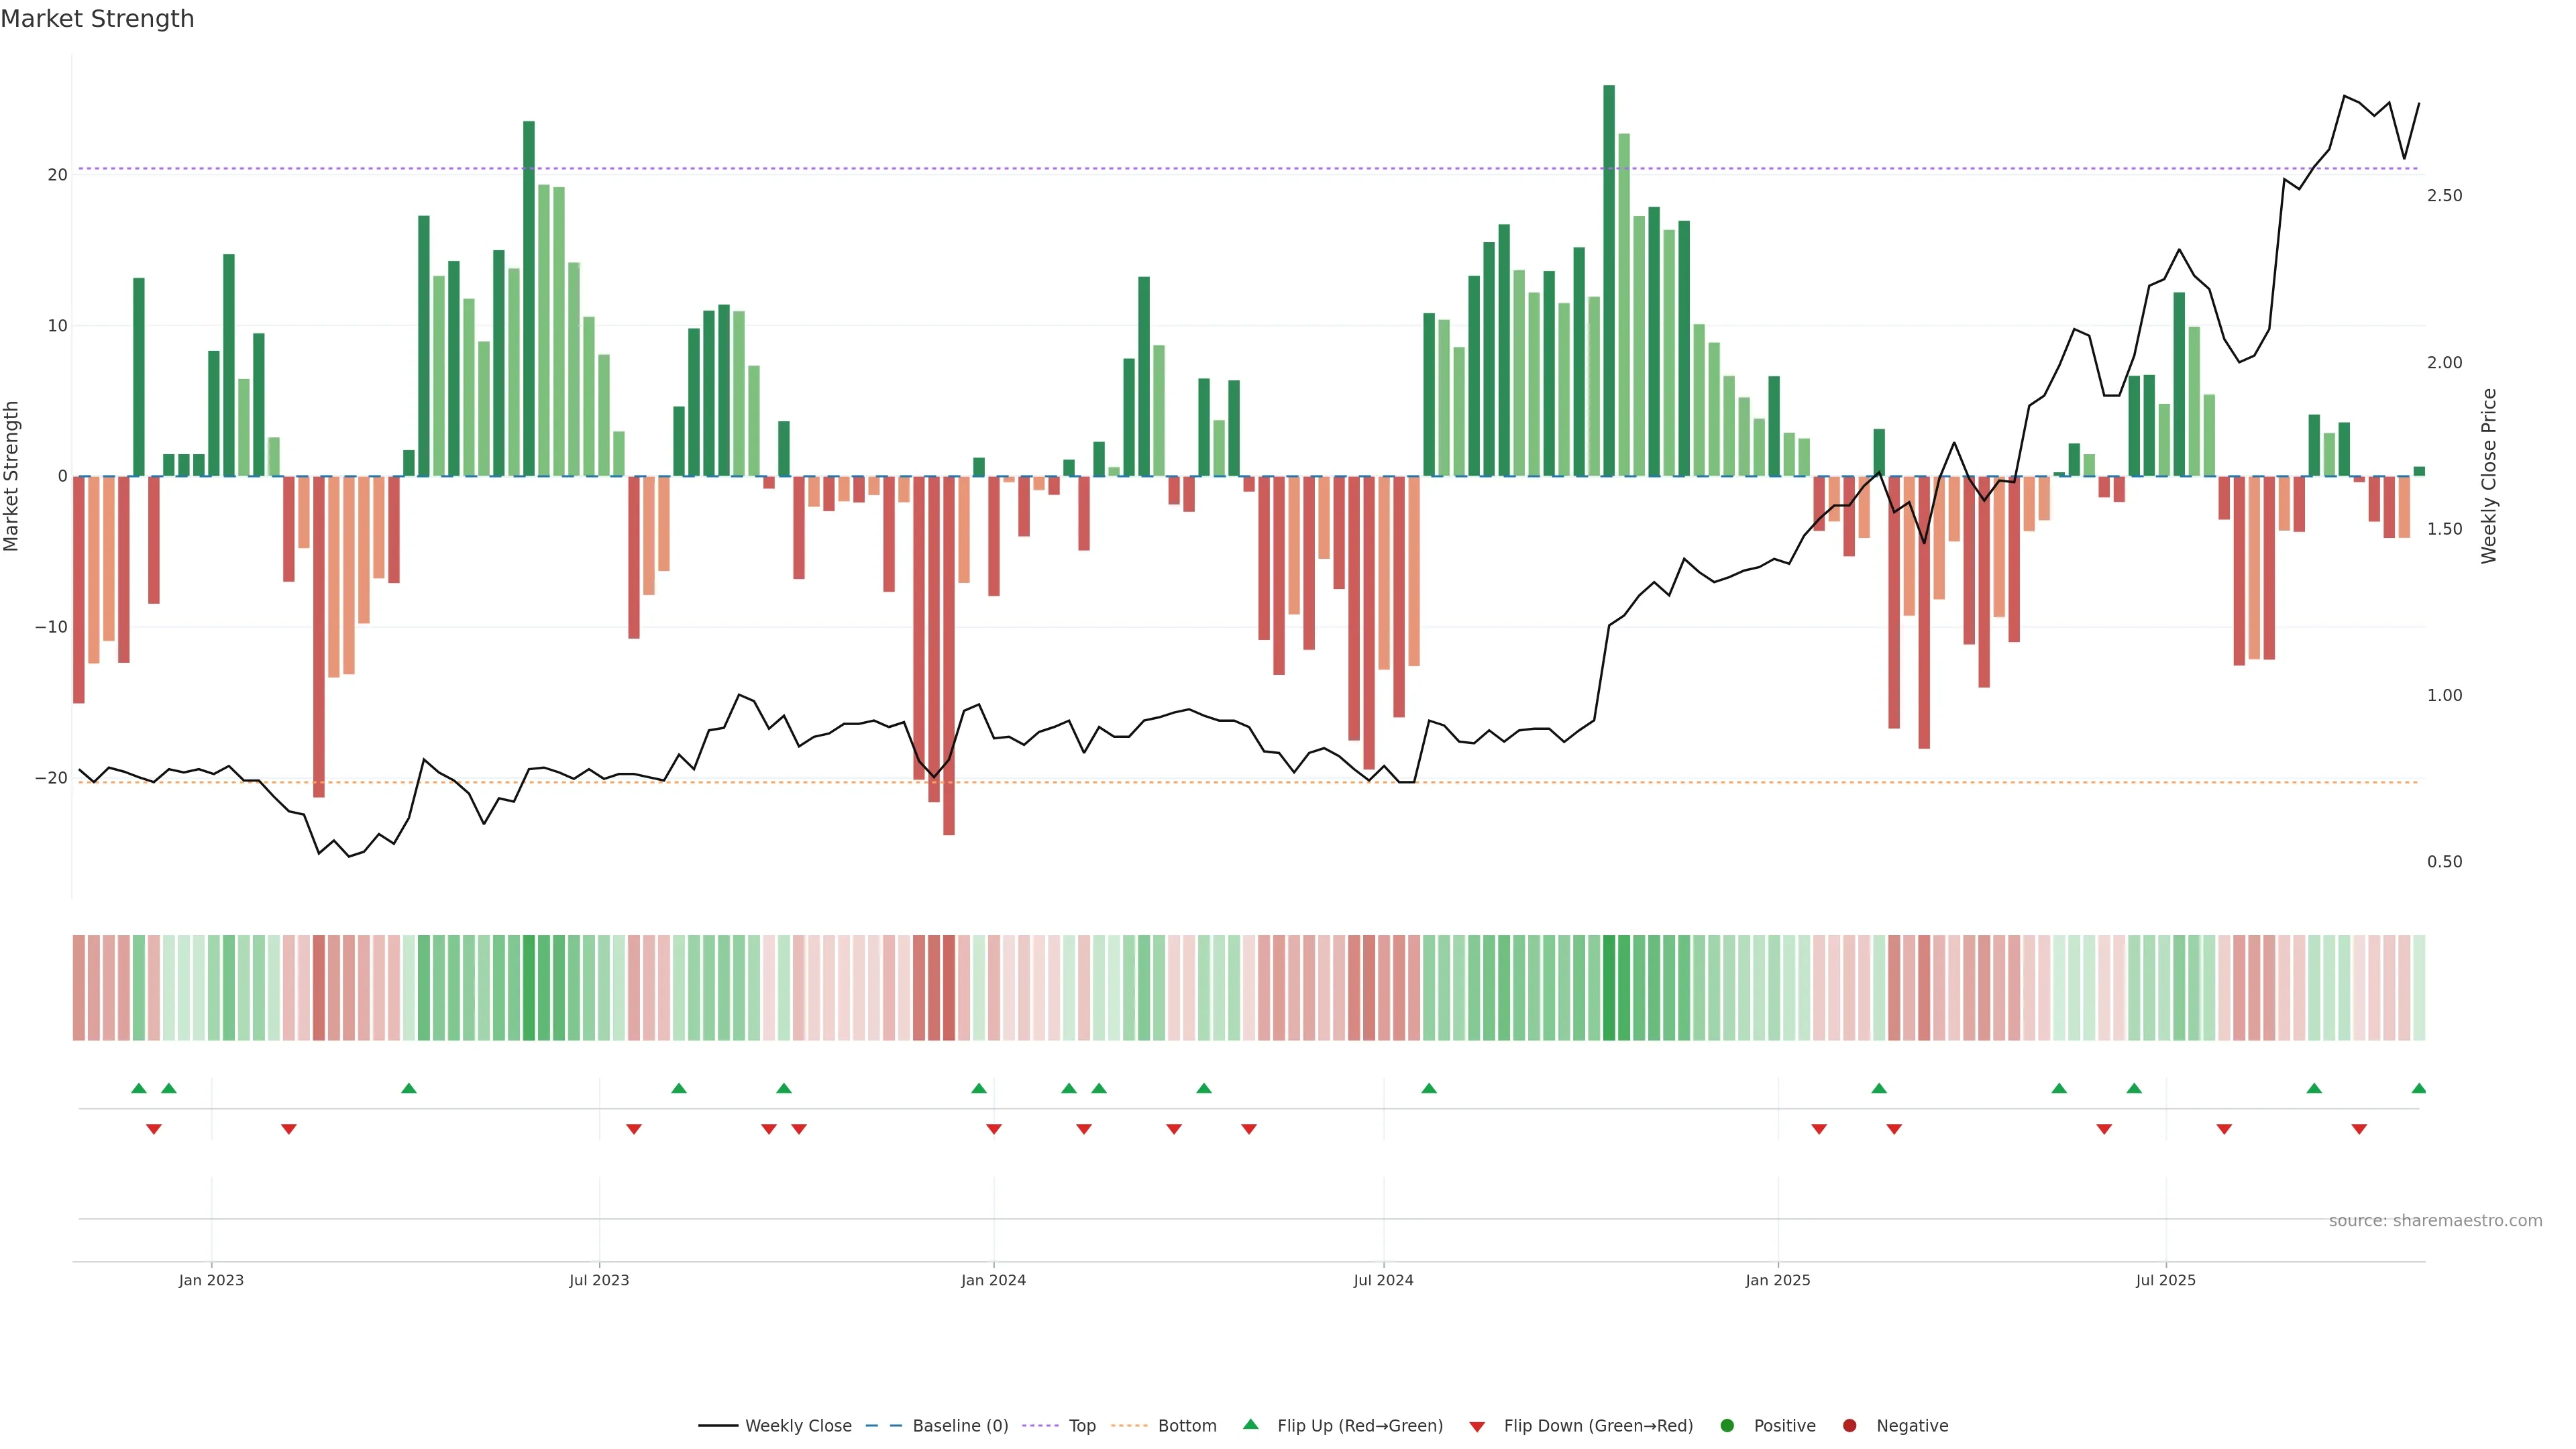Screen dimensions: 2576x1449
Task: Click the source: sharemaestro.com text
Action: point(2435,1221)
